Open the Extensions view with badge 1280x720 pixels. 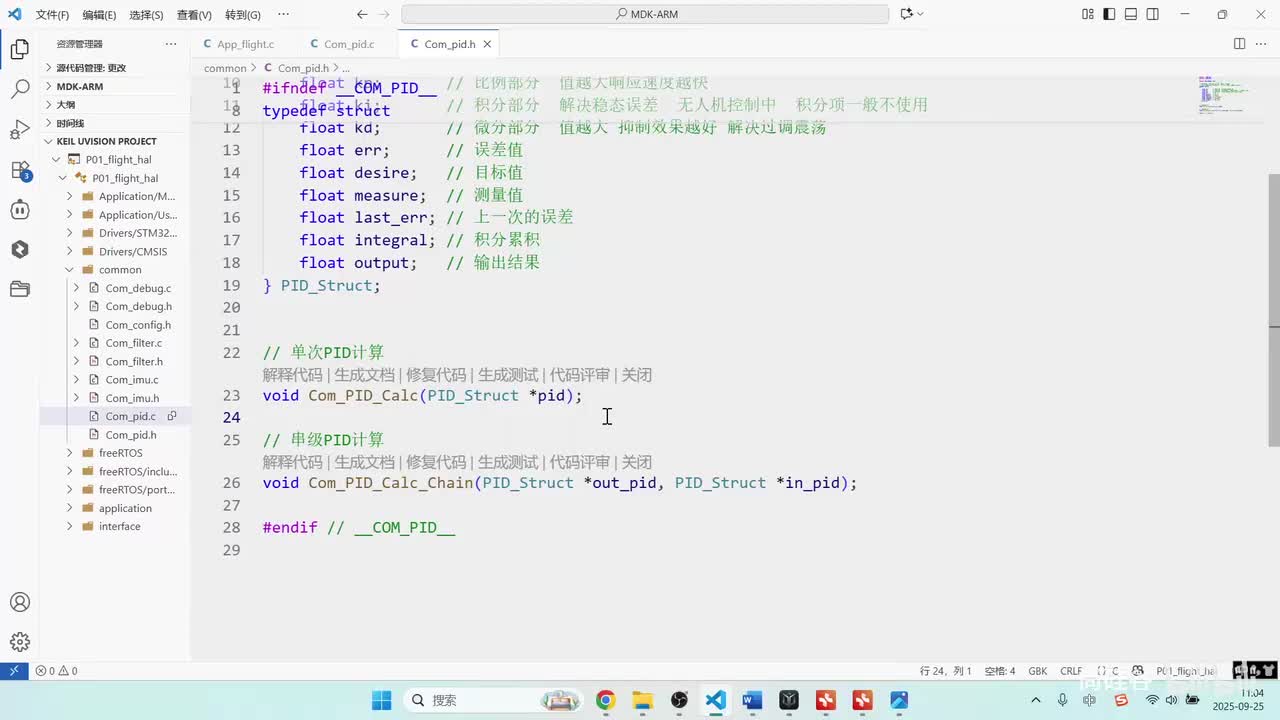[x=19, y=170]
